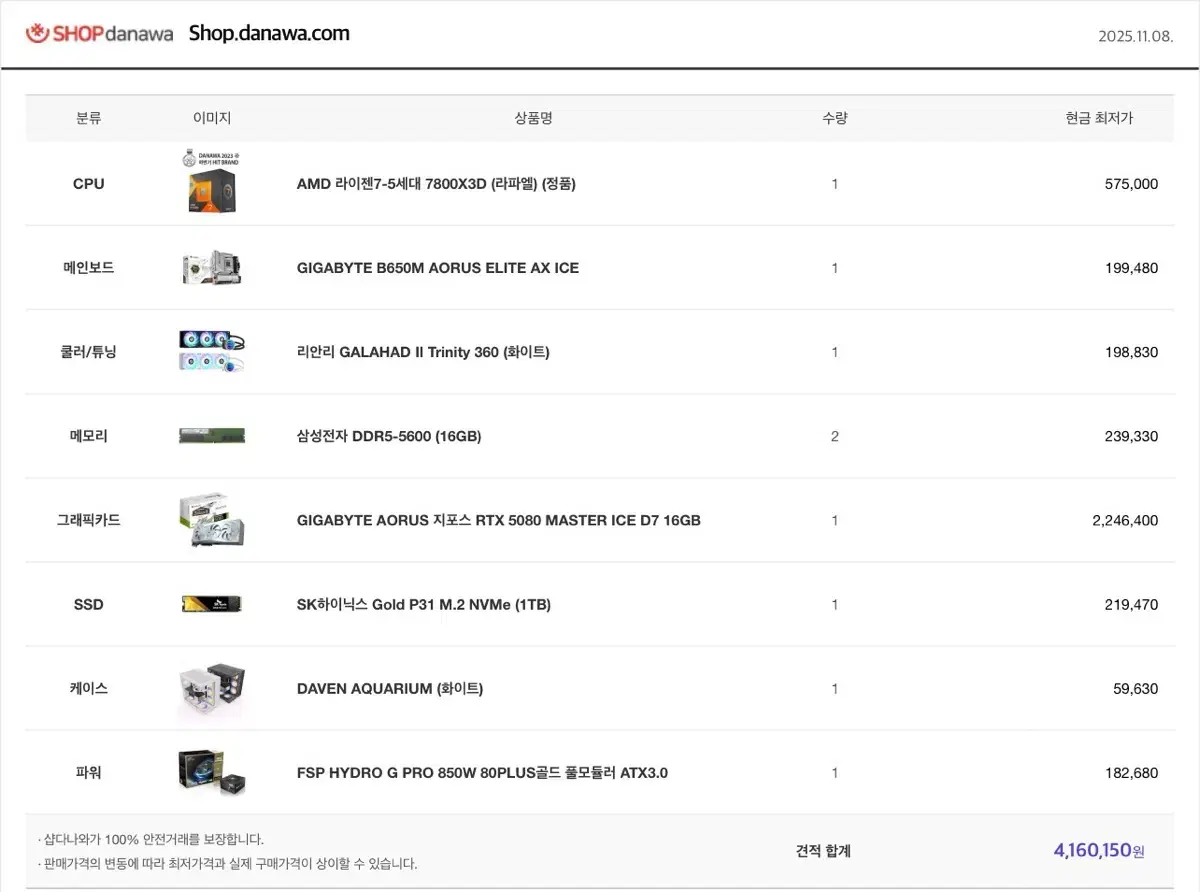This screenshot has height=892, width=1200.
Task: Click the 이미지 column header
Action: pyautogui.click(x=212, y=118)
